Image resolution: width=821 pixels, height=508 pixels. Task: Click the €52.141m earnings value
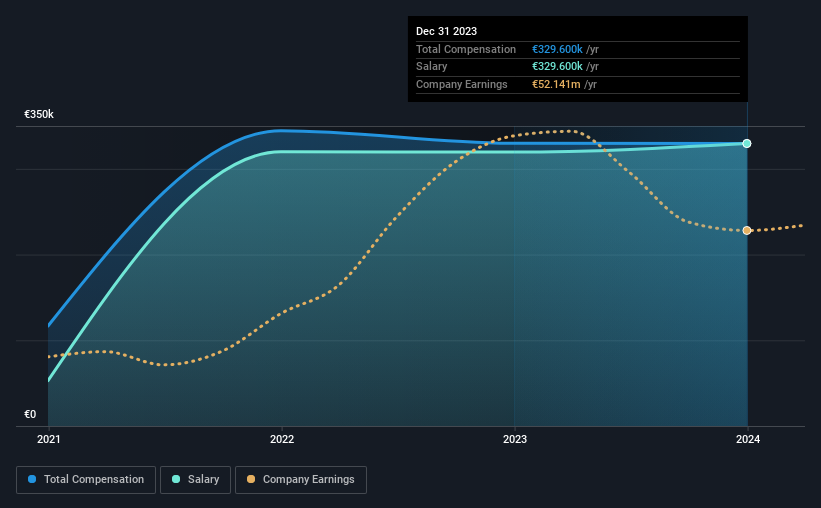coord(556,84)
